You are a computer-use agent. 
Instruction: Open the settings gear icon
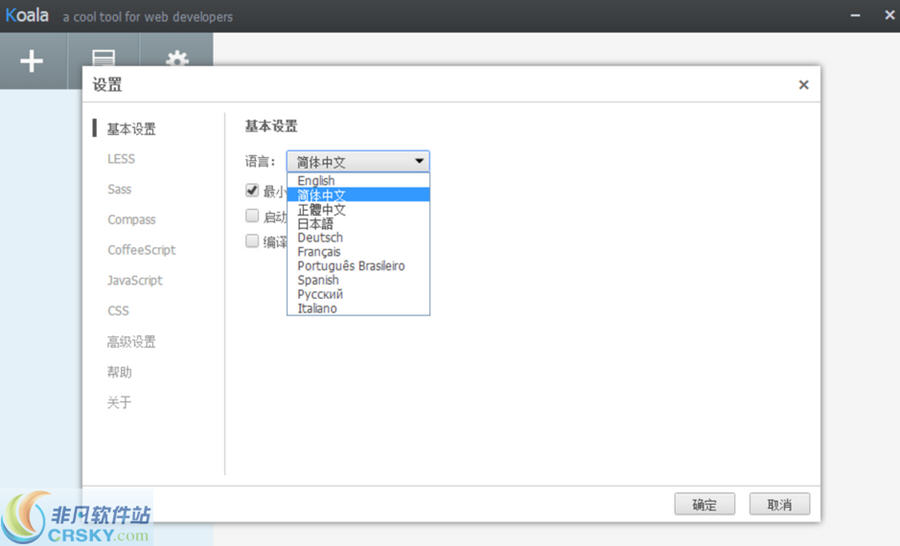pos(177,58)
